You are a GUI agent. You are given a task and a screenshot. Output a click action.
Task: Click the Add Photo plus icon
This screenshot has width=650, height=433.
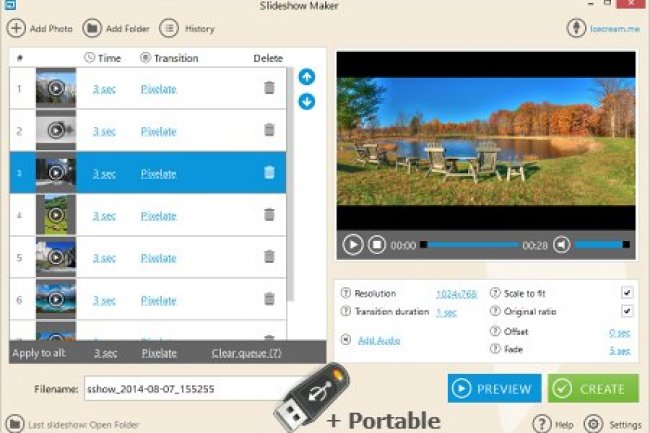point(16,29)
